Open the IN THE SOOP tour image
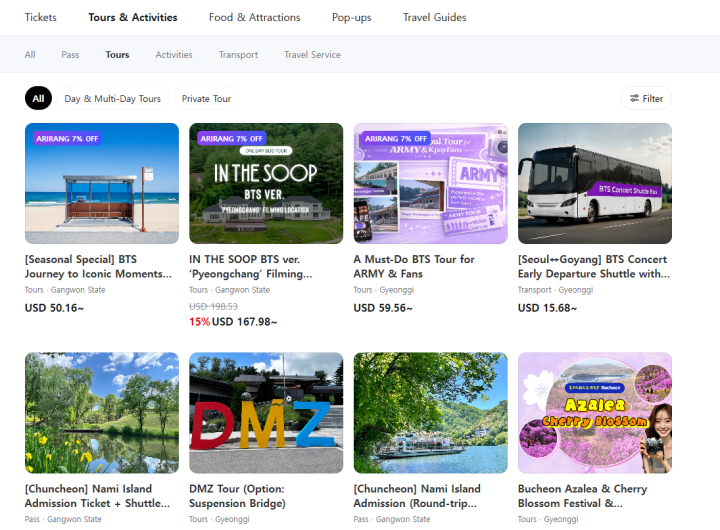The image size is (720, 530). click(266, 183)
